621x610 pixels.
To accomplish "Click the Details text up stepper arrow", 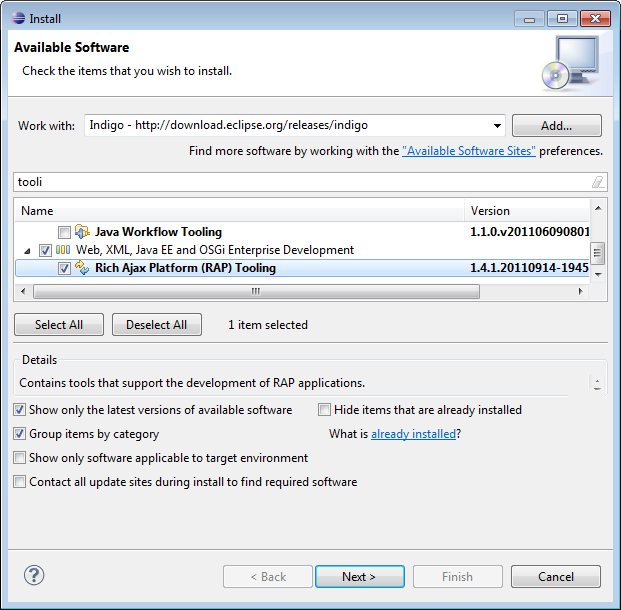I will coord(597,380).
